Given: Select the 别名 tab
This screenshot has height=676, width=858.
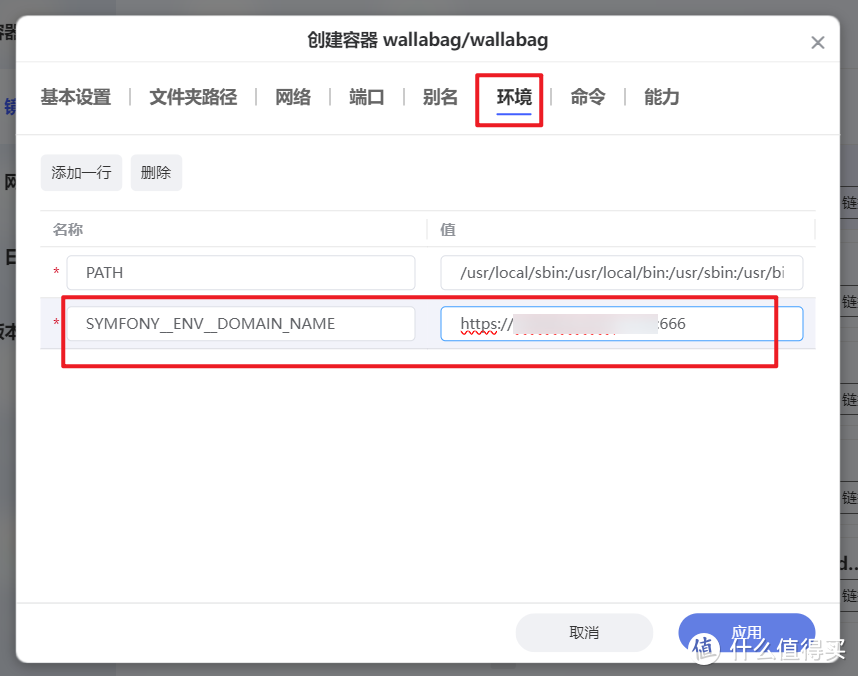Looking at the screenshot, I should [440, 97].
